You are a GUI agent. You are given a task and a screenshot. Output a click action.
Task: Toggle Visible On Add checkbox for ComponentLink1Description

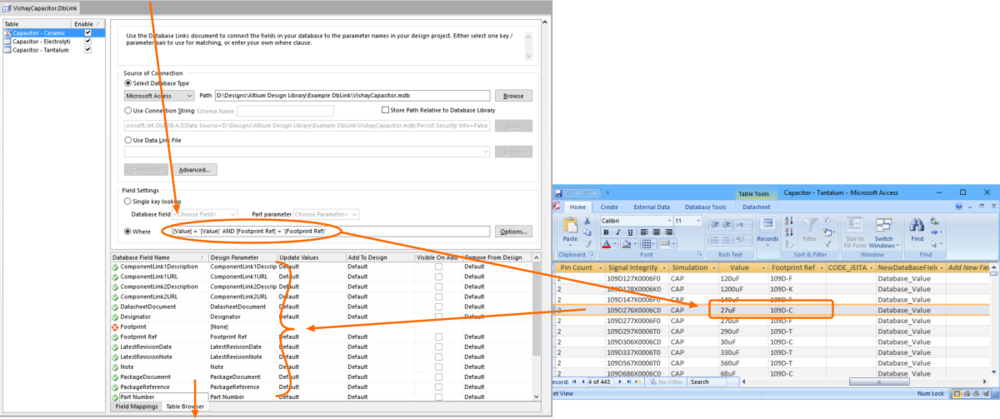point(439,267)
